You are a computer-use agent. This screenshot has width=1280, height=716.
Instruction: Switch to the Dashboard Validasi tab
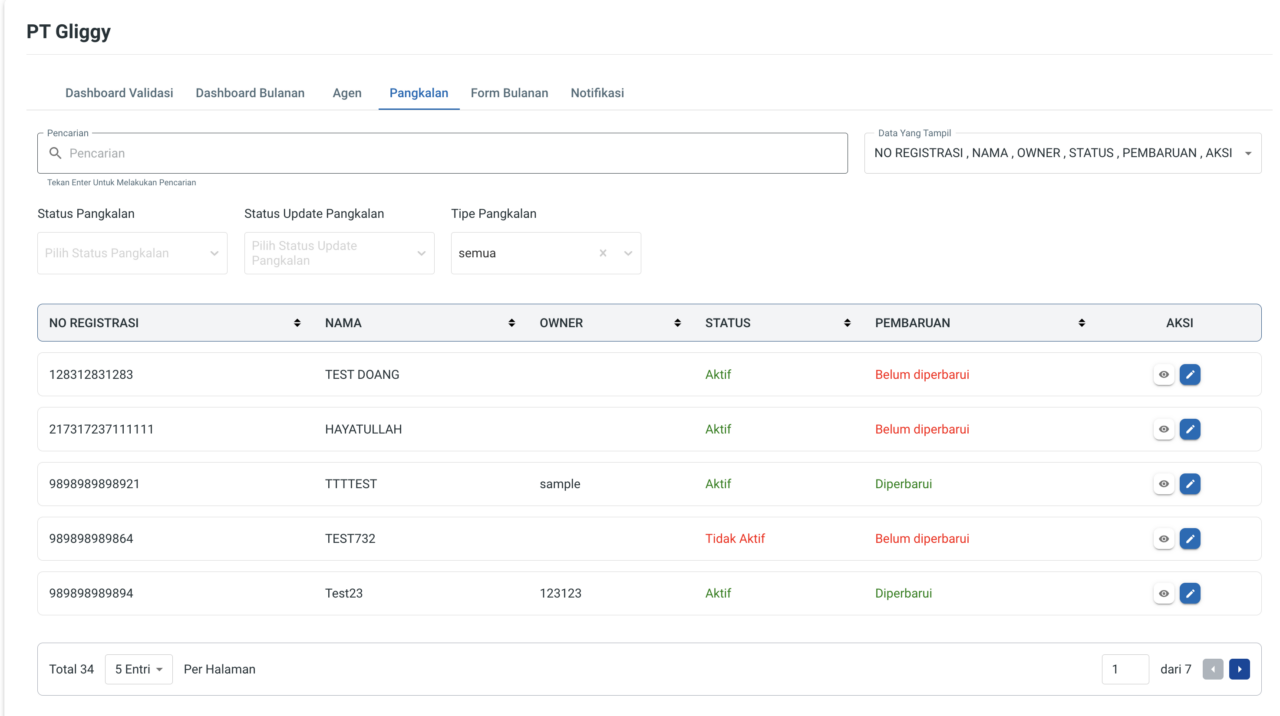[119, 93]
